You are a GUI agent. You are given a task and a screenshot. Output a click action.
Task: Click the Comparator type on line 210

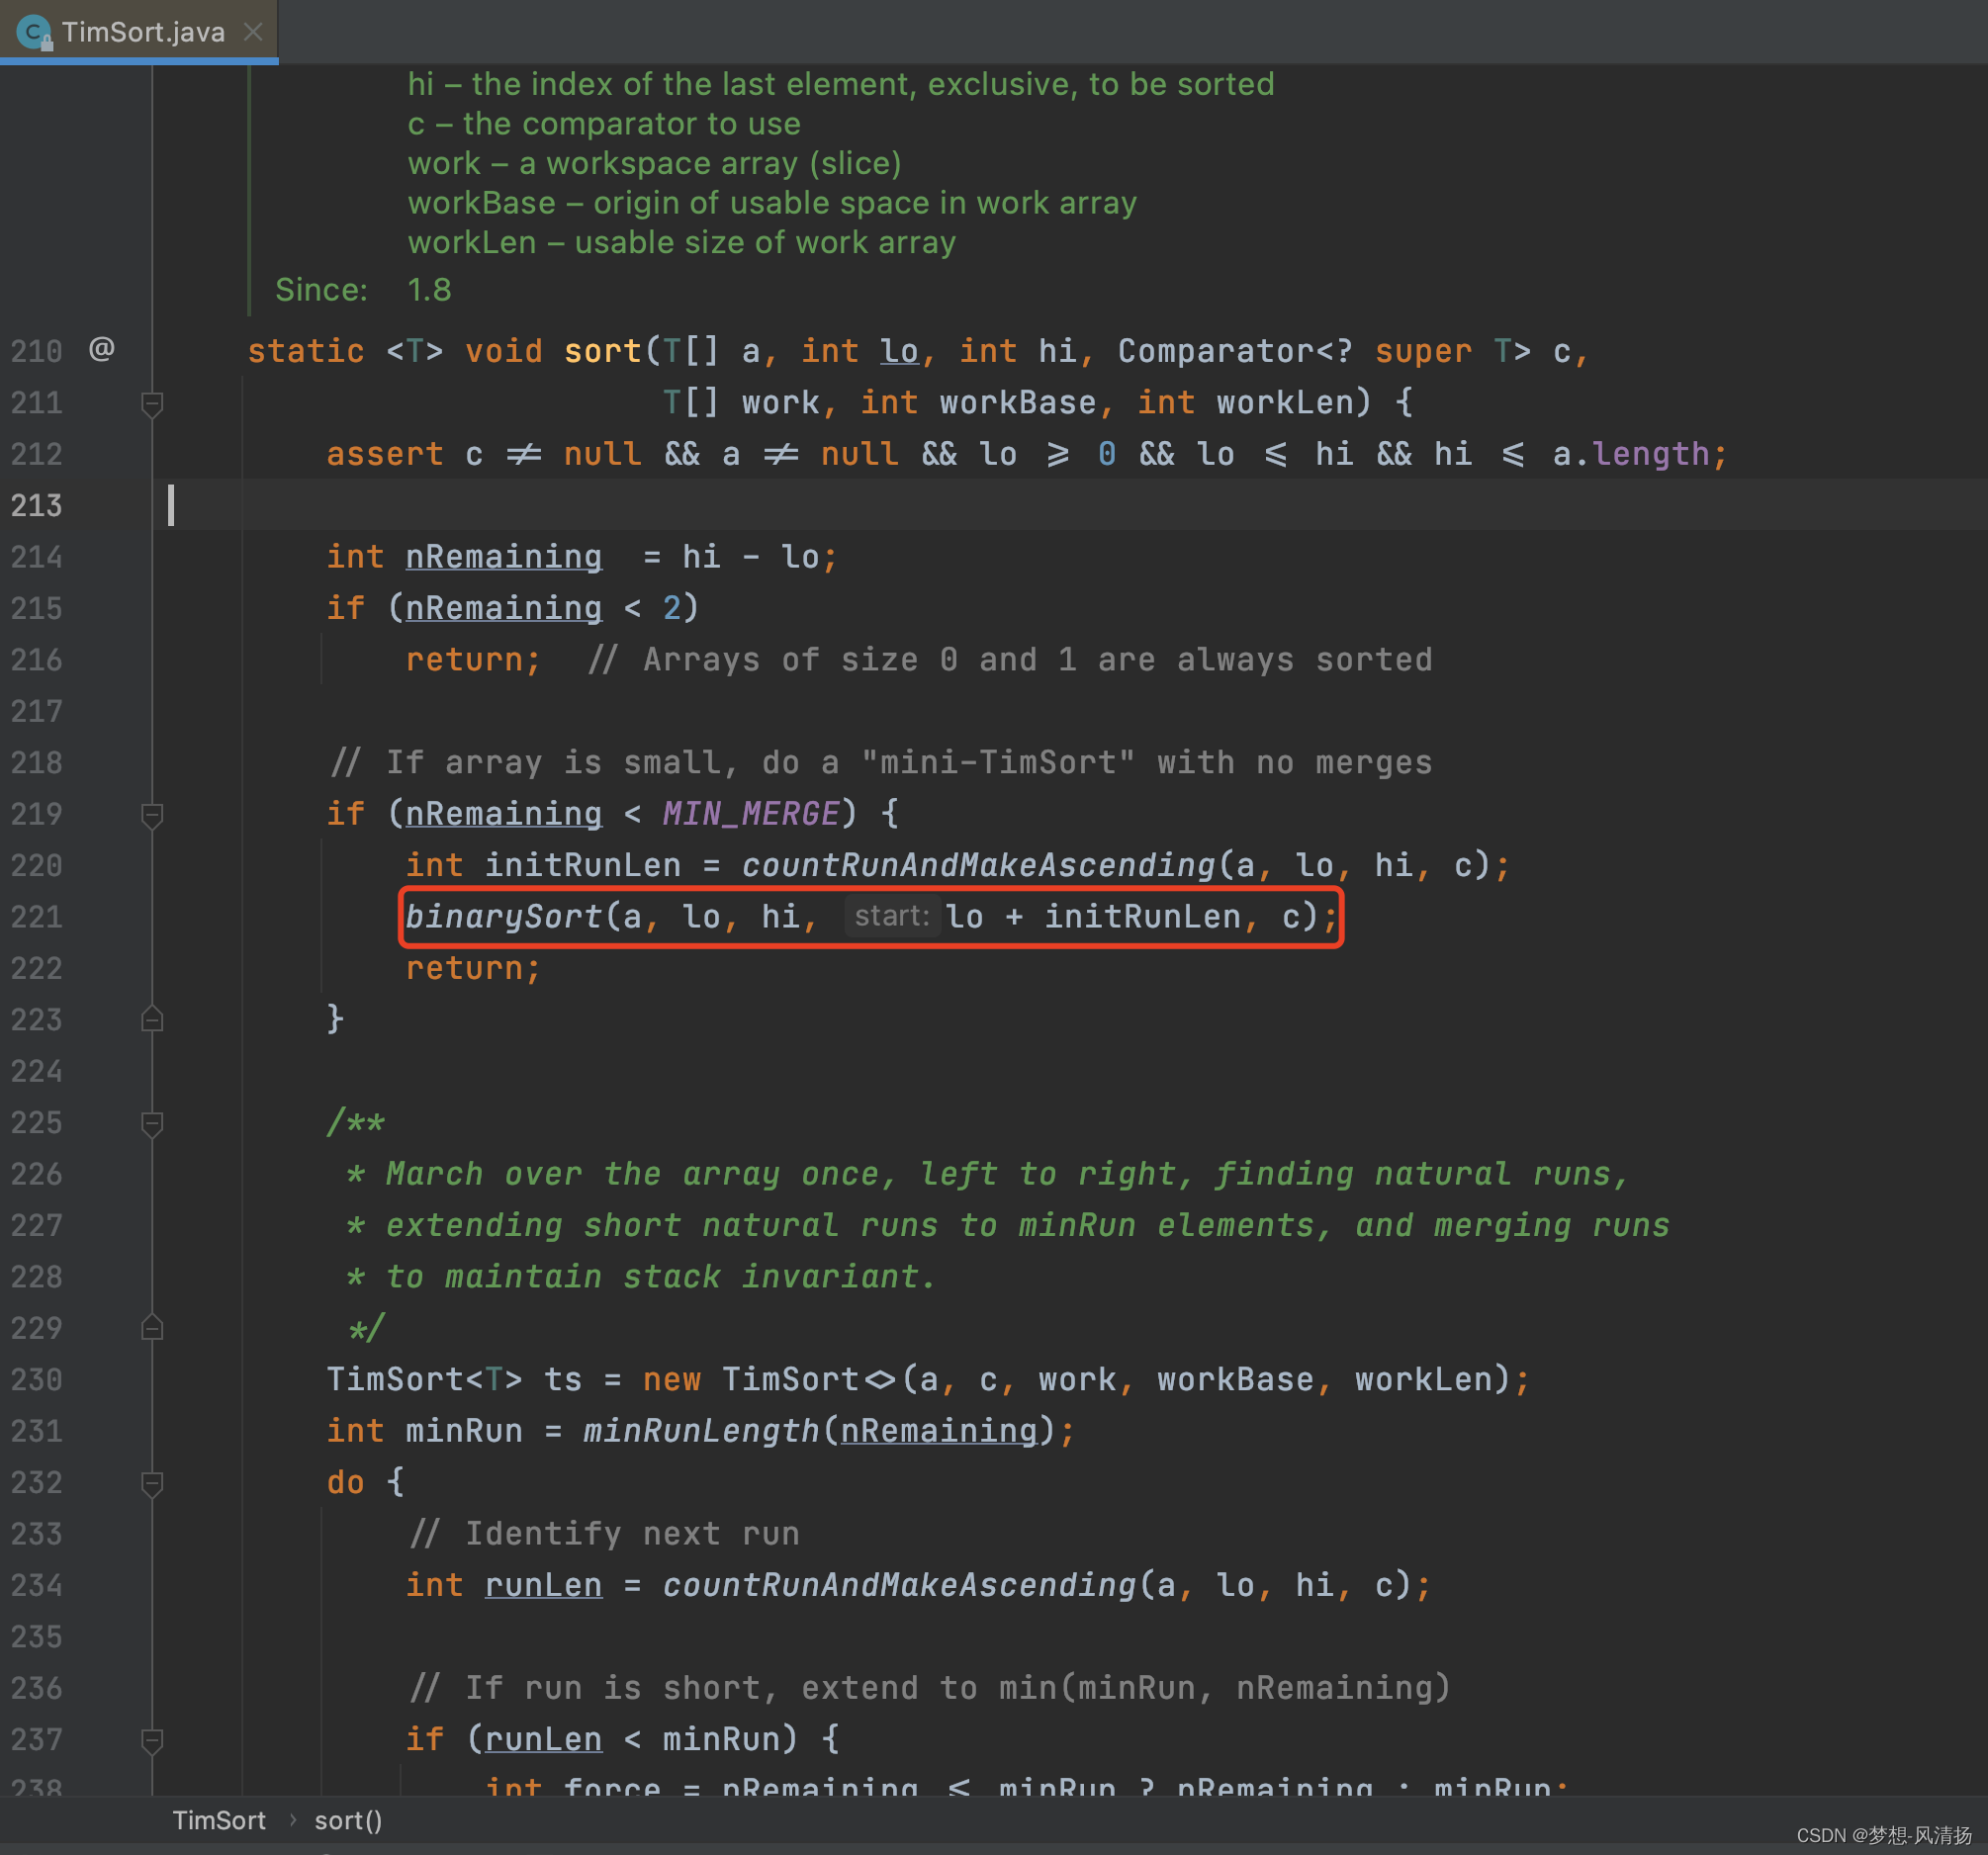(x=1216, y=351)
